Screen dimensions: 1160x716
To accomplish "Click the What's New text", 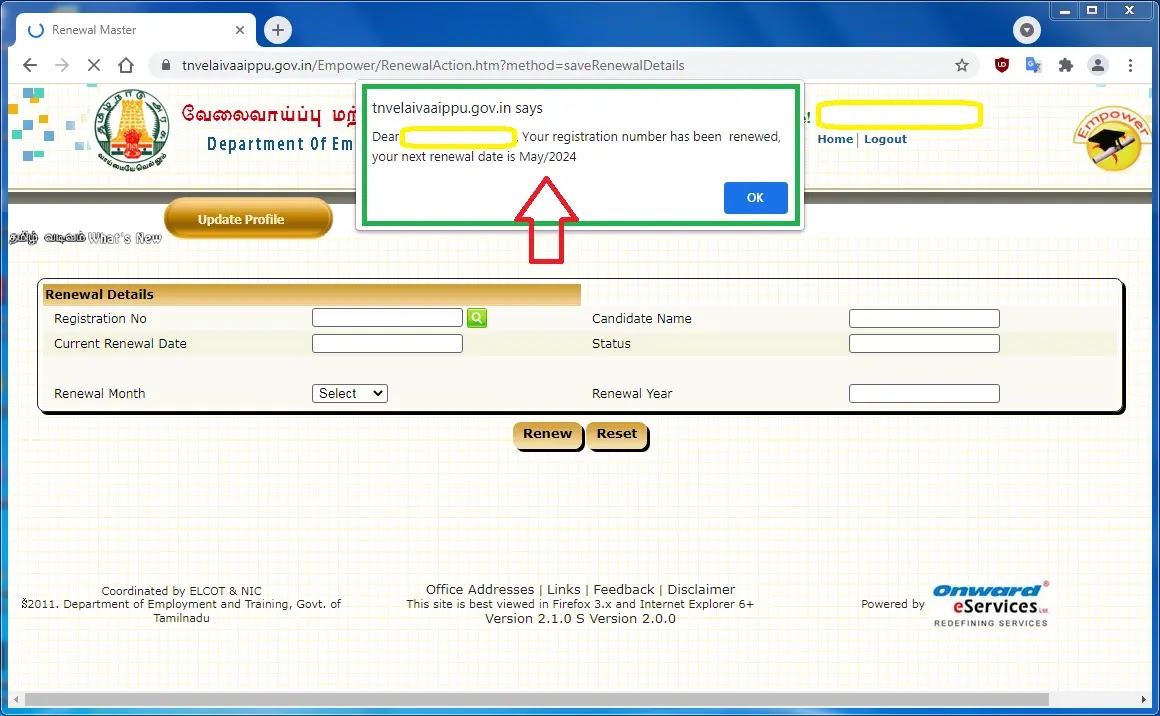I will click(x=124, y=237).
